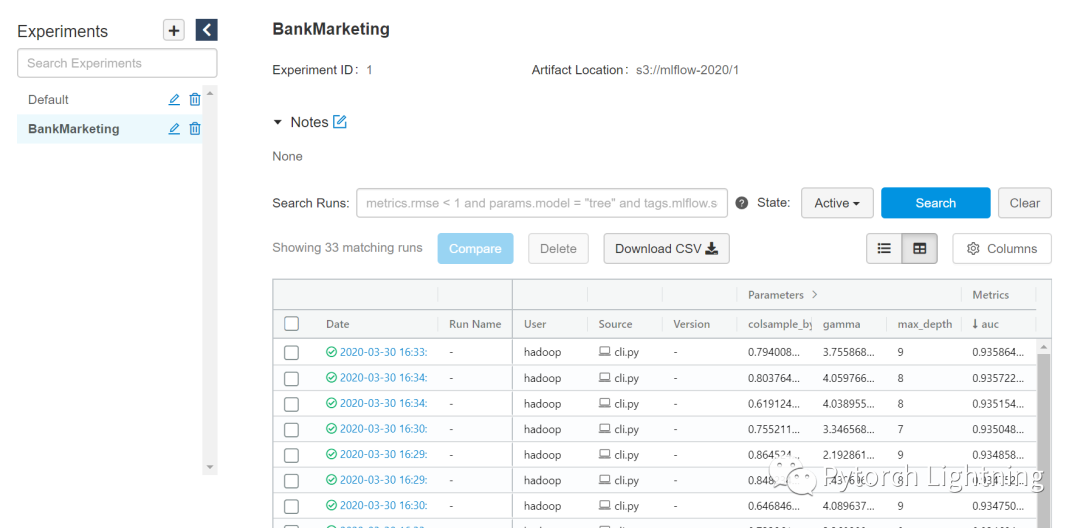Click the Source column header
Screen dimensions: 1080x528
(x=615, y=324)
